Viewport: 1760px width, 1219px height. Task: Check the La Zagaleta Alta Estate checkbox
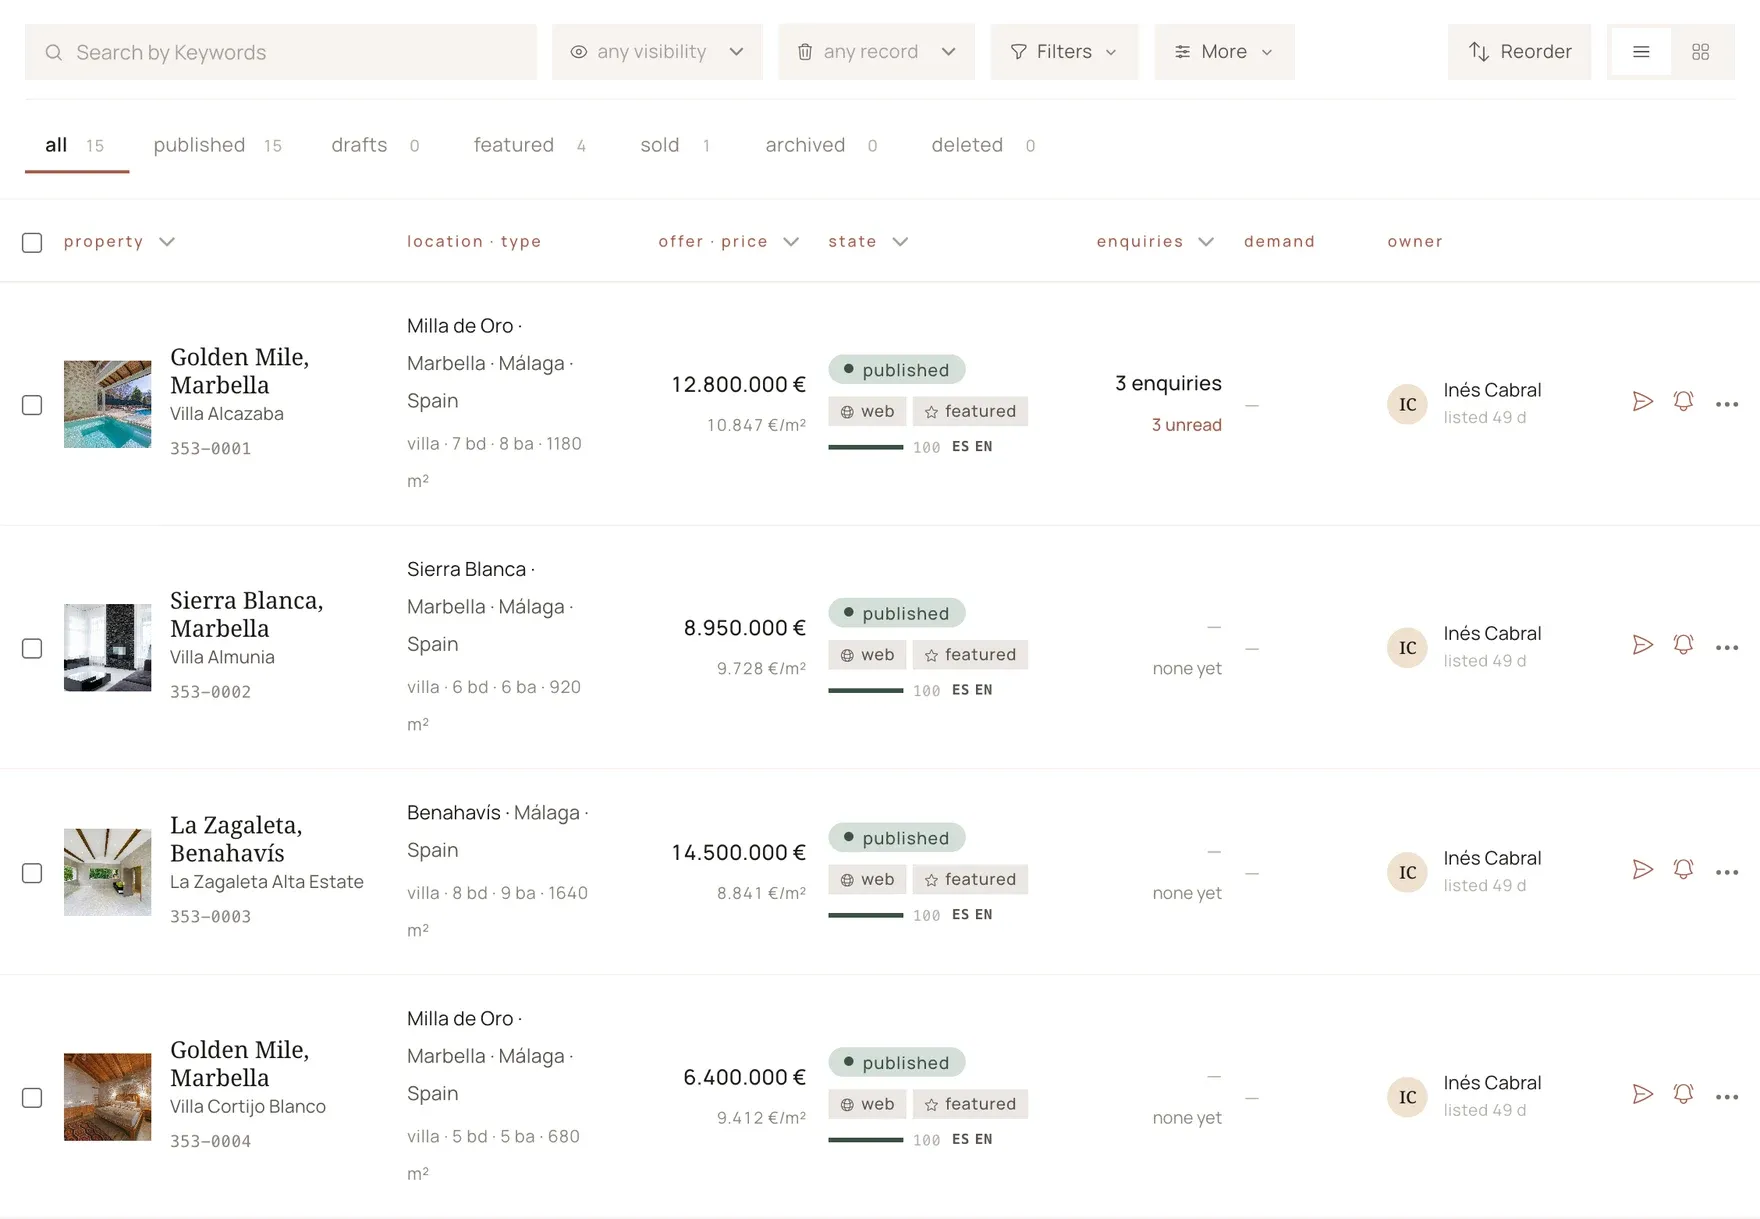32,873
